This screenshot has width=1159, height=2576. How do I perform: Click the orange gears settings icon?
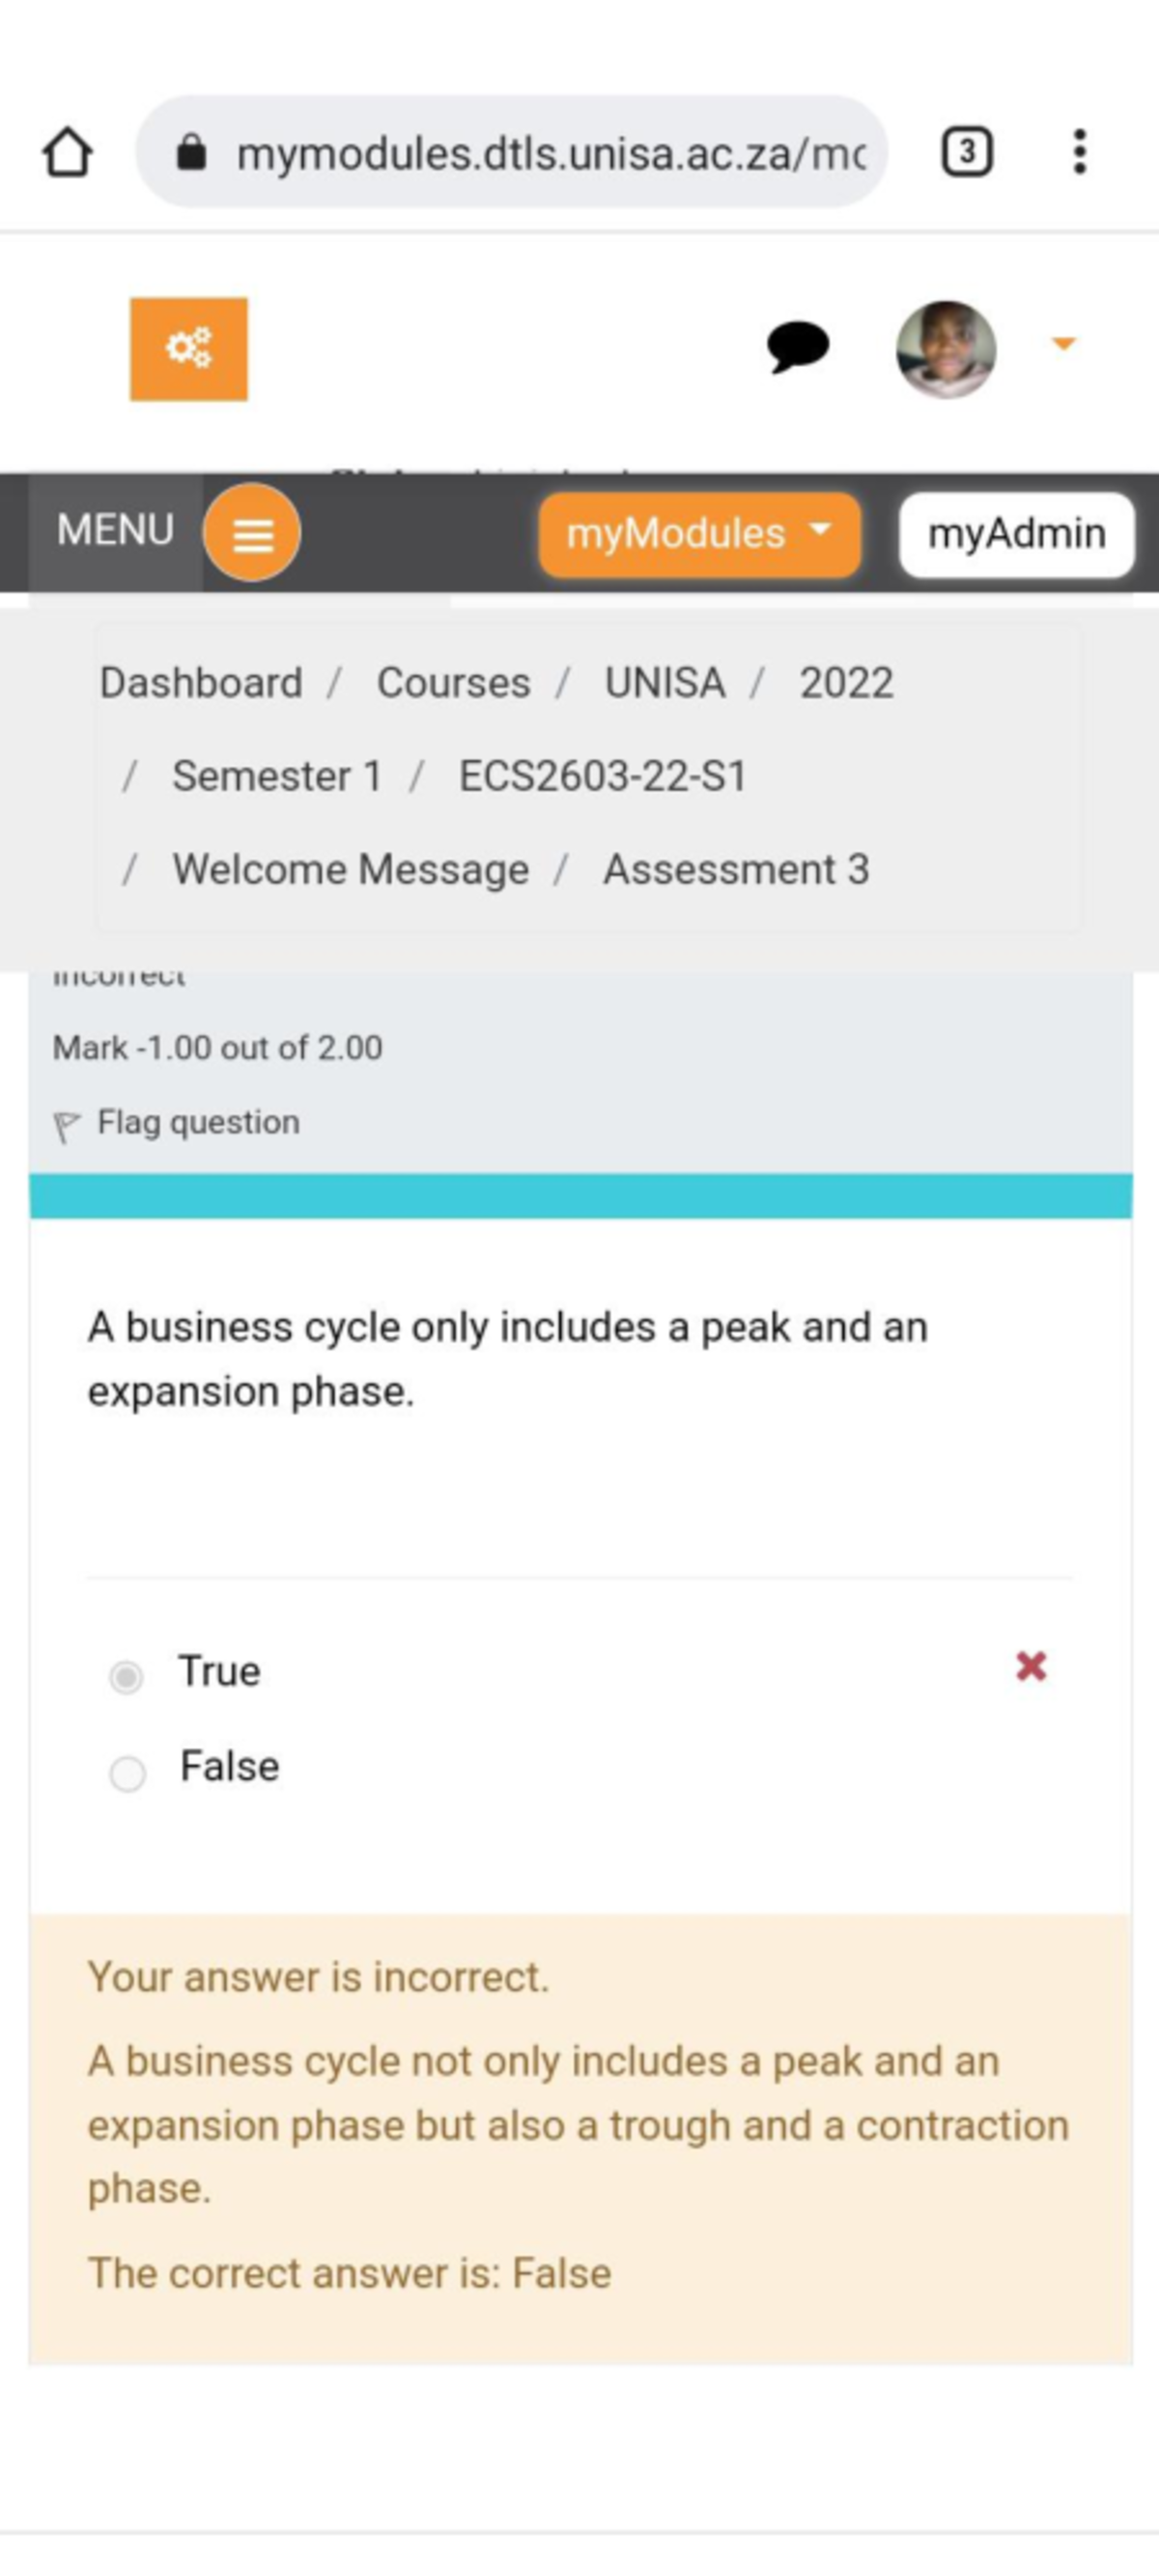189,349
